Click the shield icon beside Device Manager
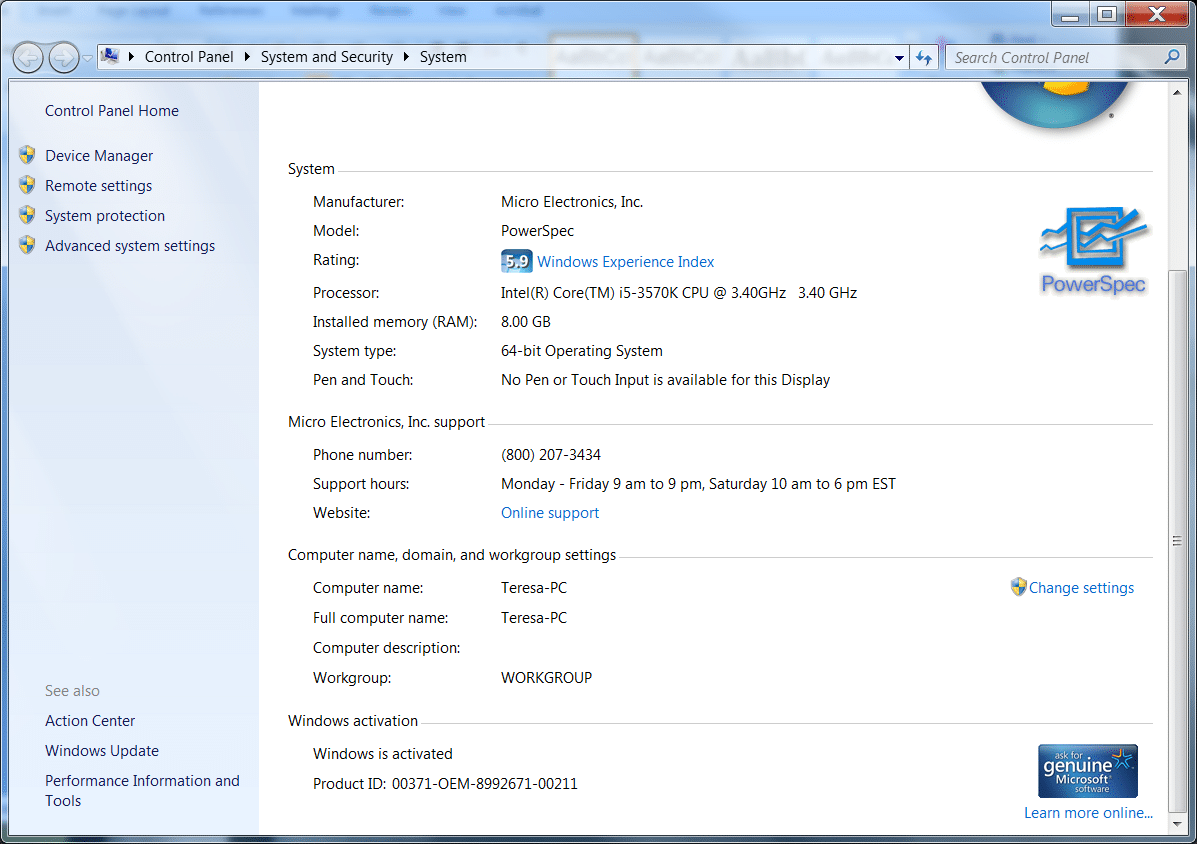Viewport: 1197px width, 844px height. (x=27, y=156)
